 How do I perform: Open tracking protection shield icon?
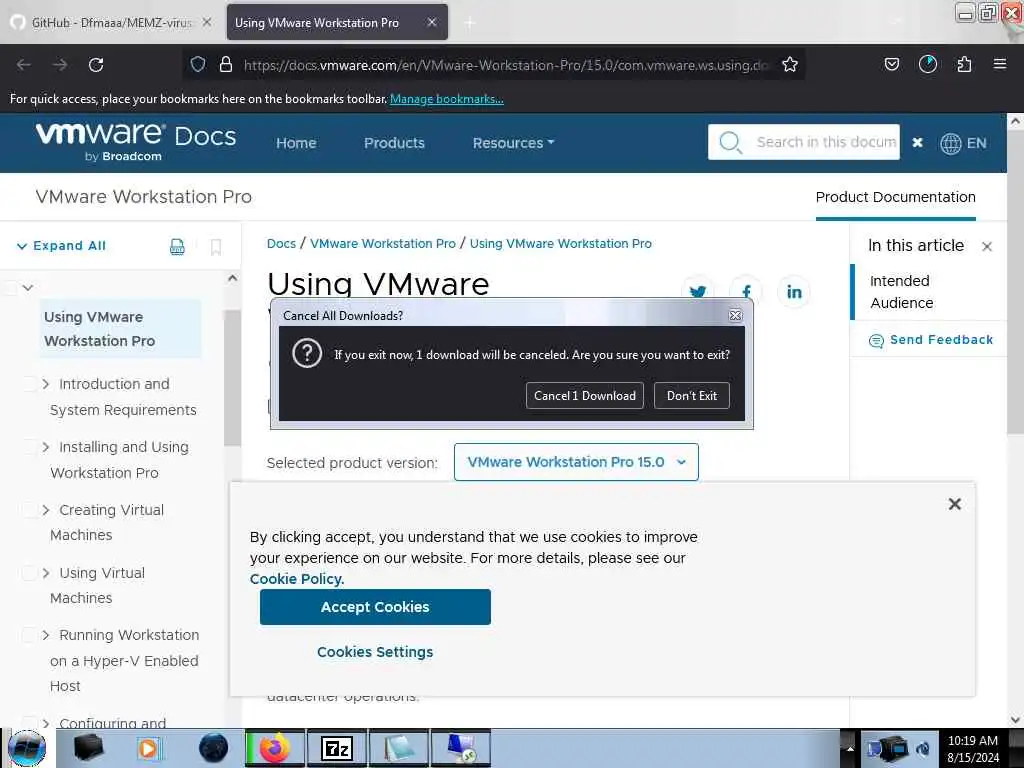point(198,64)
